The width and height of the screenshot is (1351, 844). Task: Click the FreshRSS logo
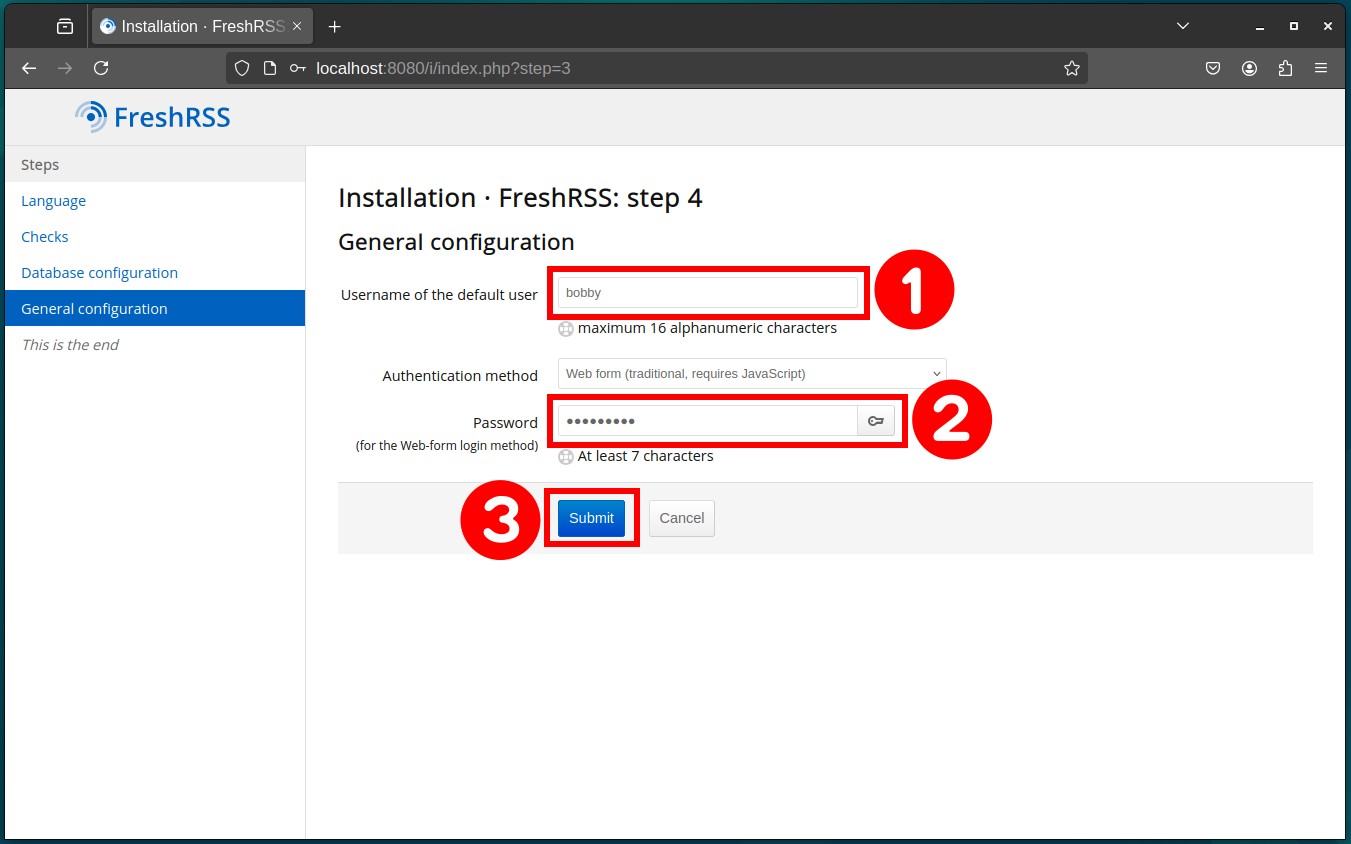(x=153, y=117)
